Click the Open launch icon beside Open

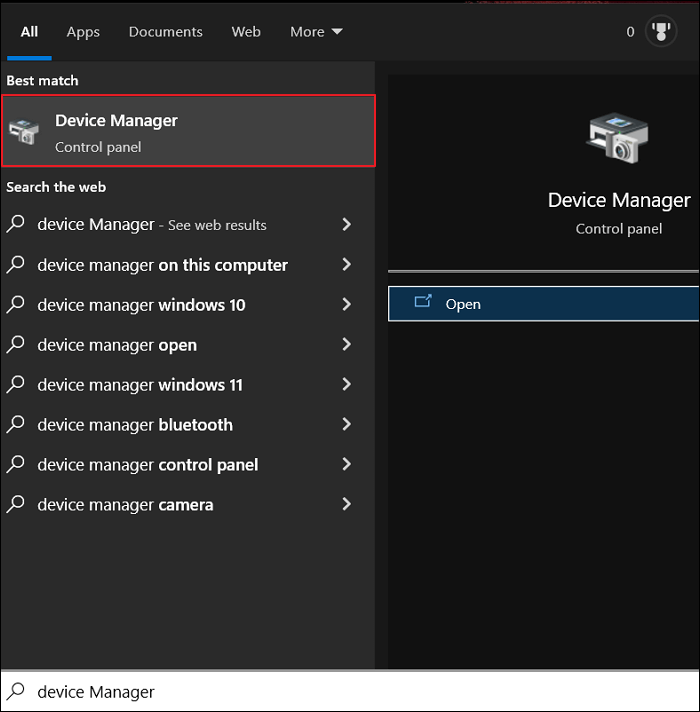pyautogui.click(x=423, y=302)
